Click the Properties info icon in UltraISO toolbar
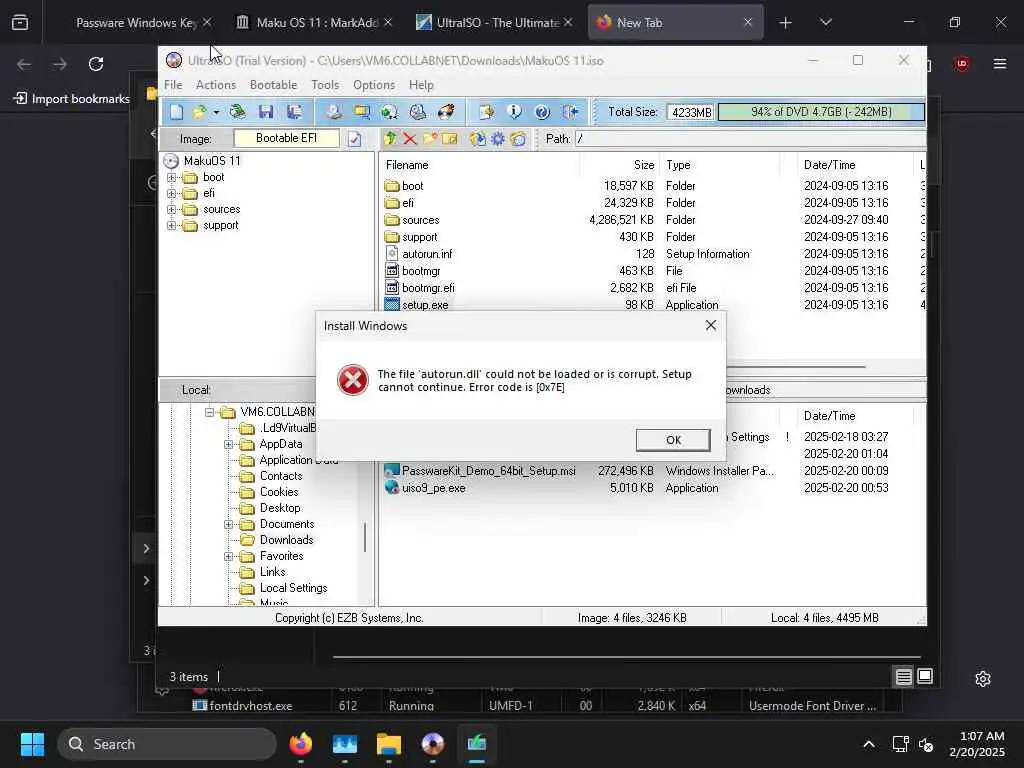Viewport: 1024px width, 768px height. [x=514, y=112]
